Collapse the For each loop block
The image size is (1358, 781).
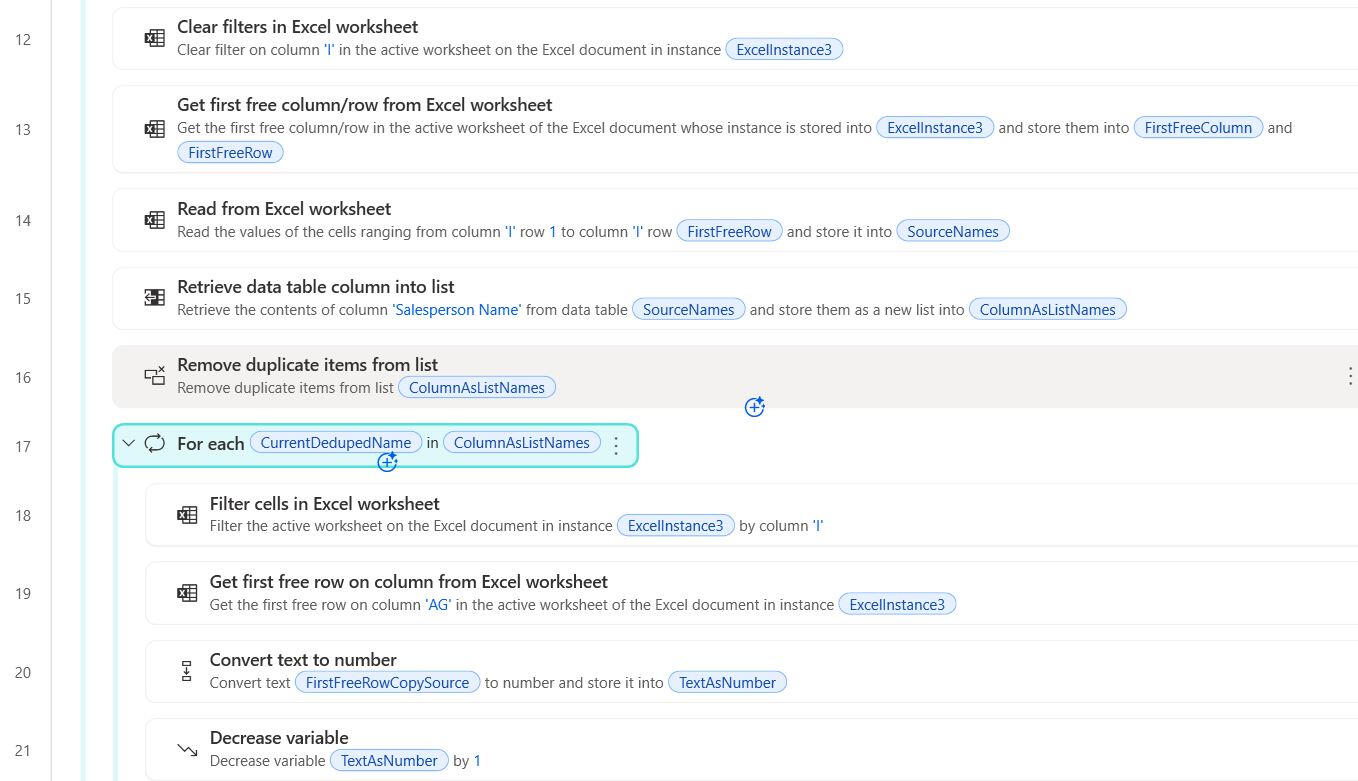[x=129, y=443]
